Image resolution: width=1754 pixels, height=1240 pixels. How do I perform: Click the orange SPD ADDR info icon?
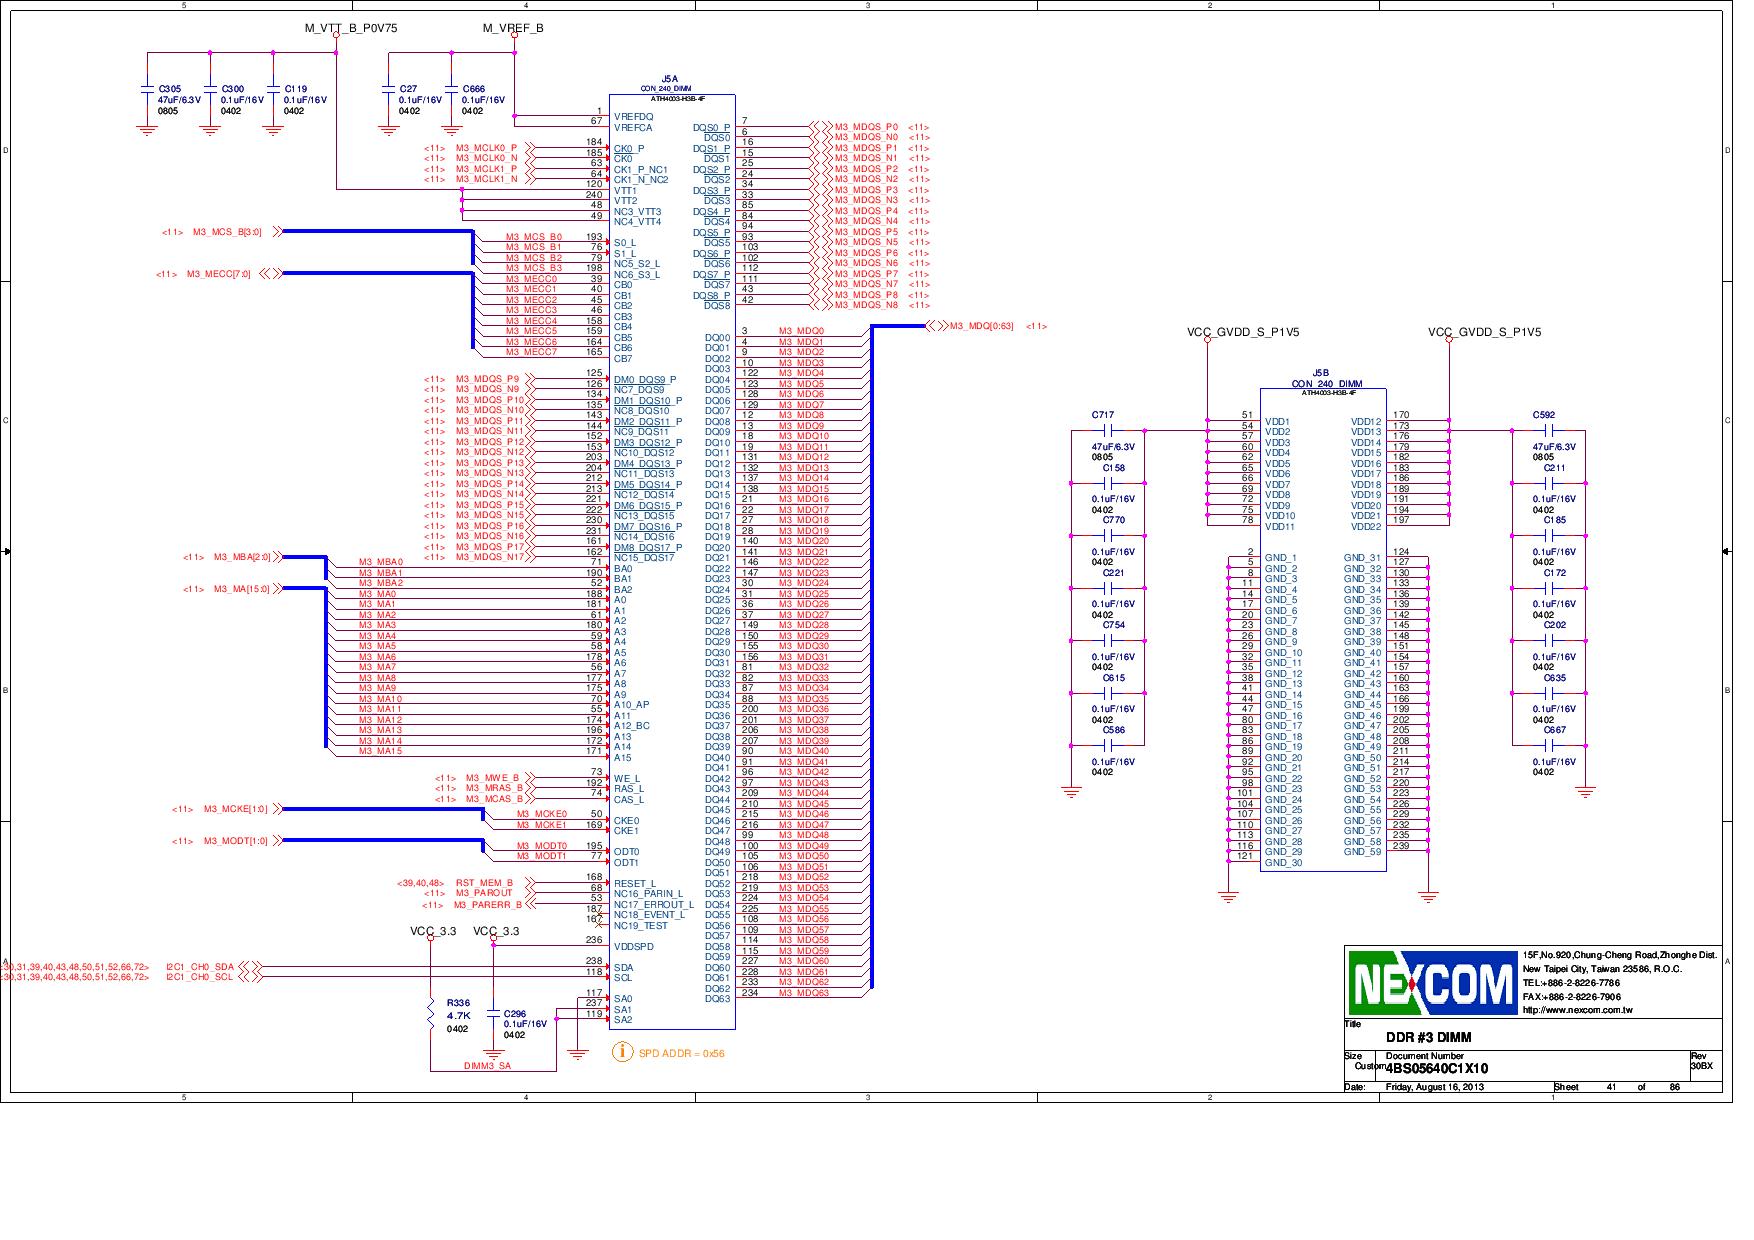(625, 1052)
